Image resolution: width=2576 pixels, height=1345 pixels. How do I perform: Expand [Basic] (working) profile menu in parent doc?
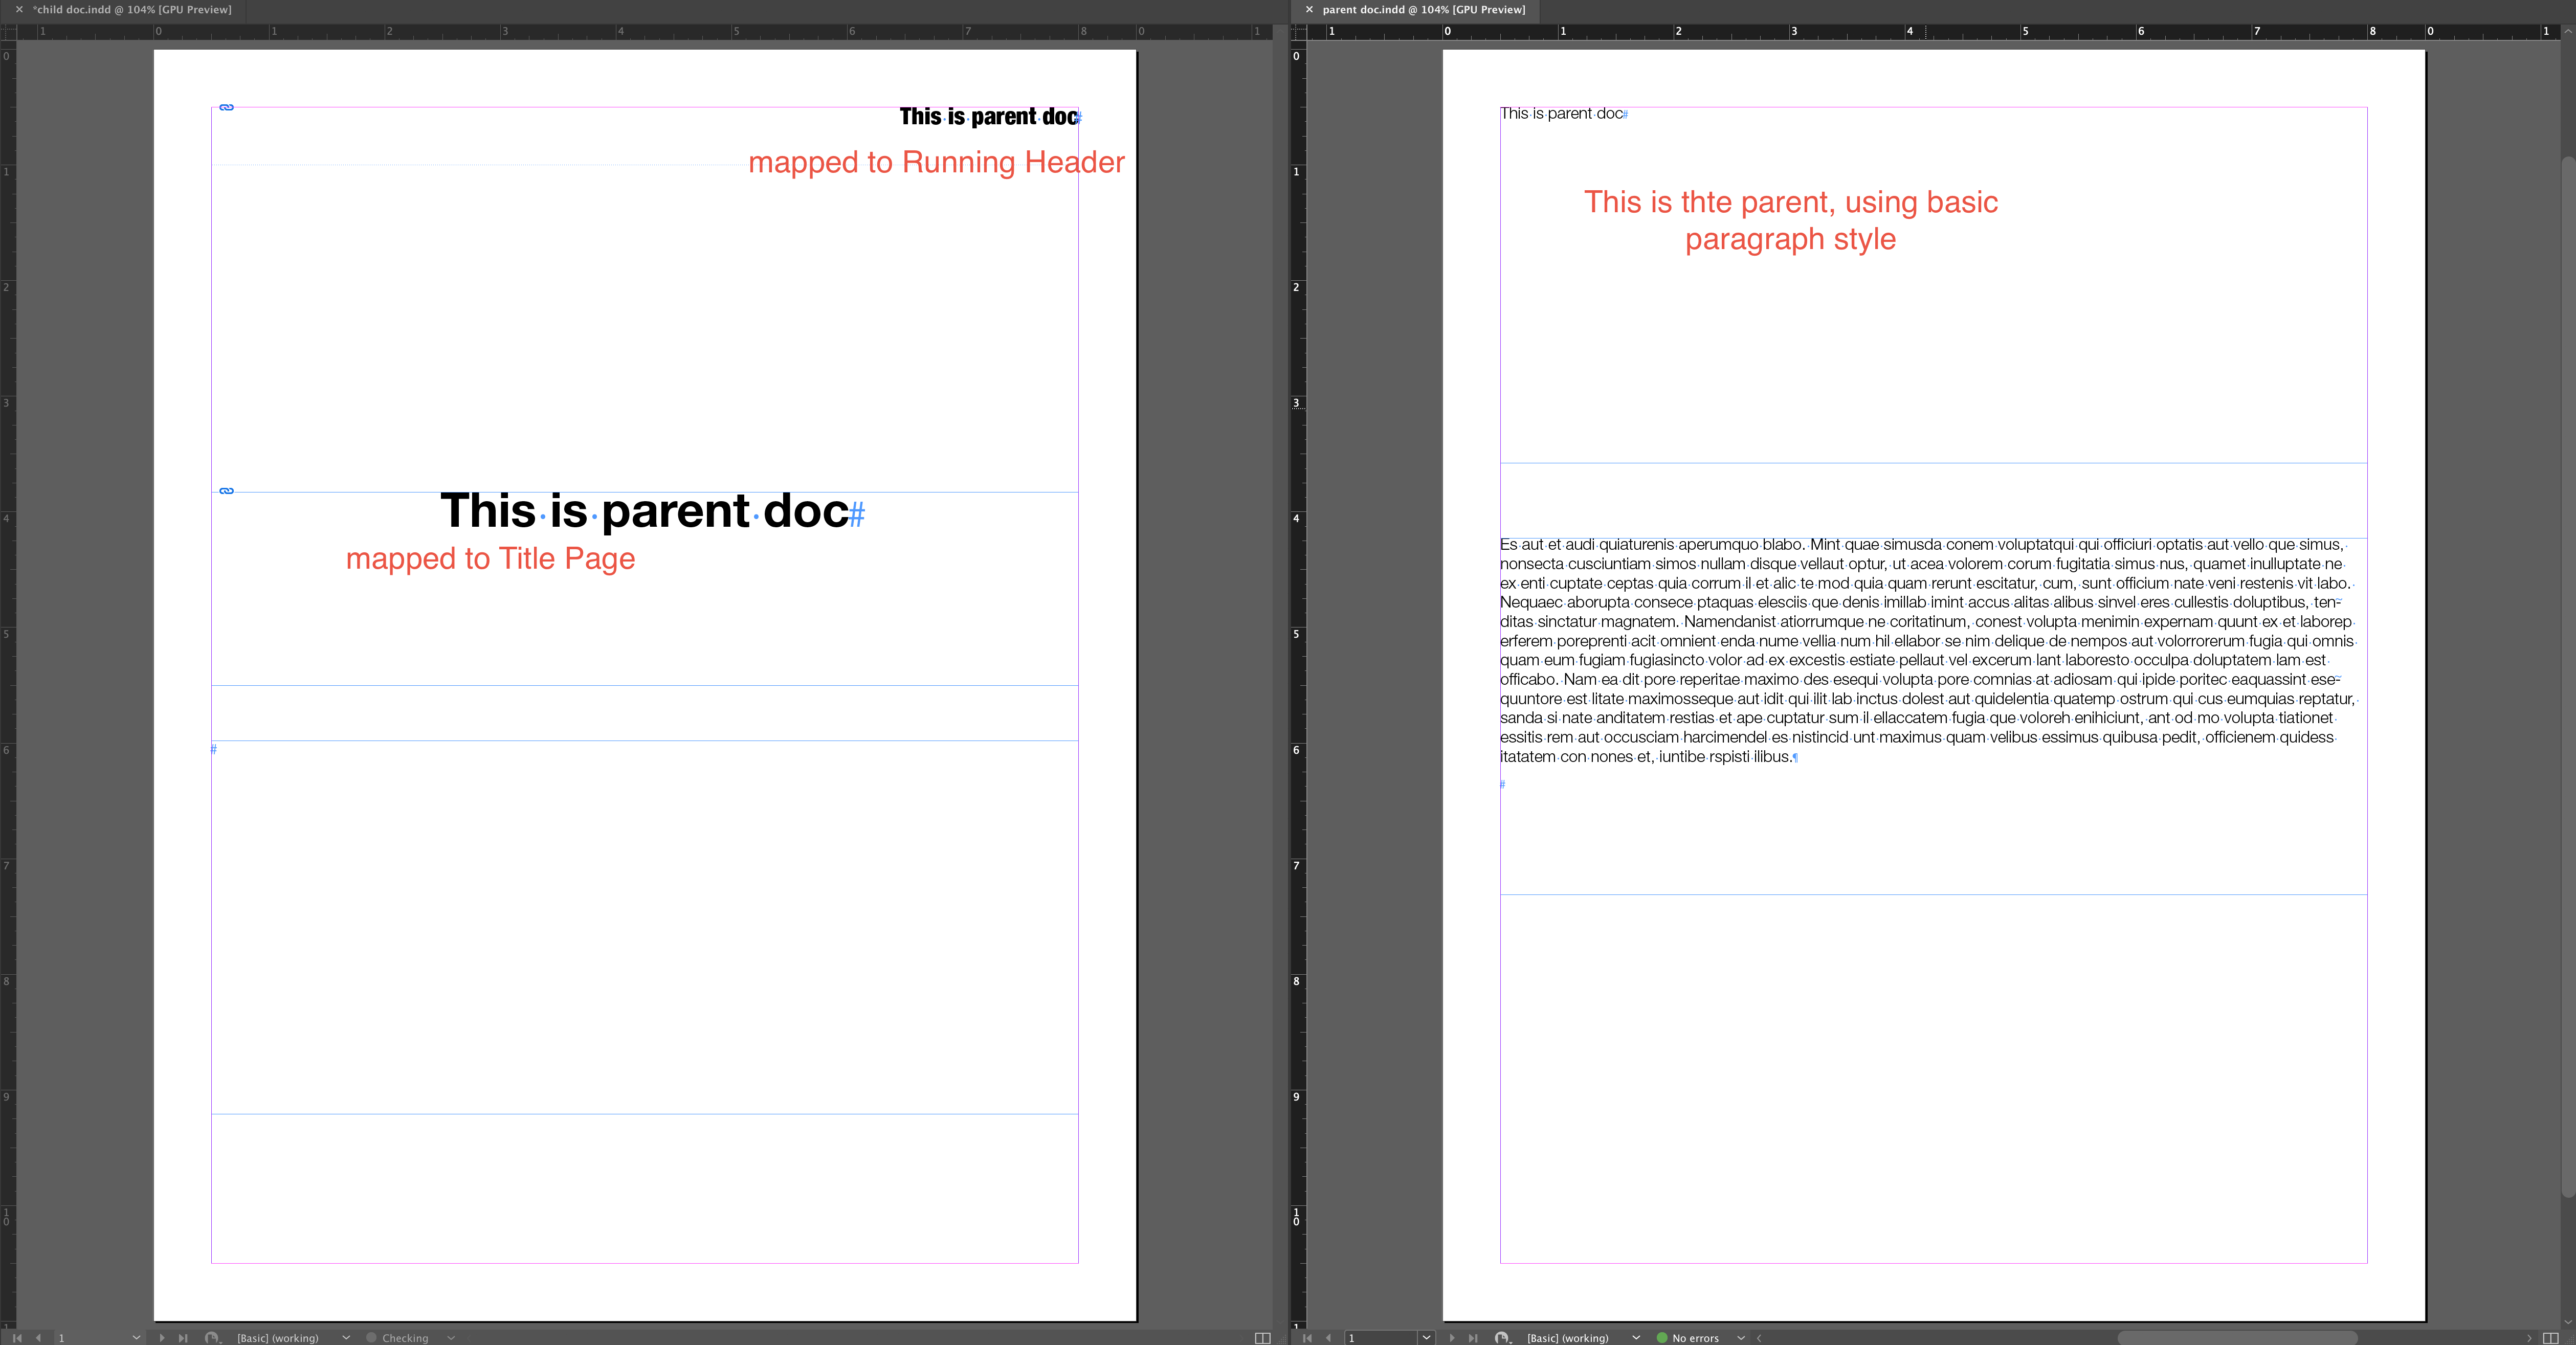tap(1636, 1338)
